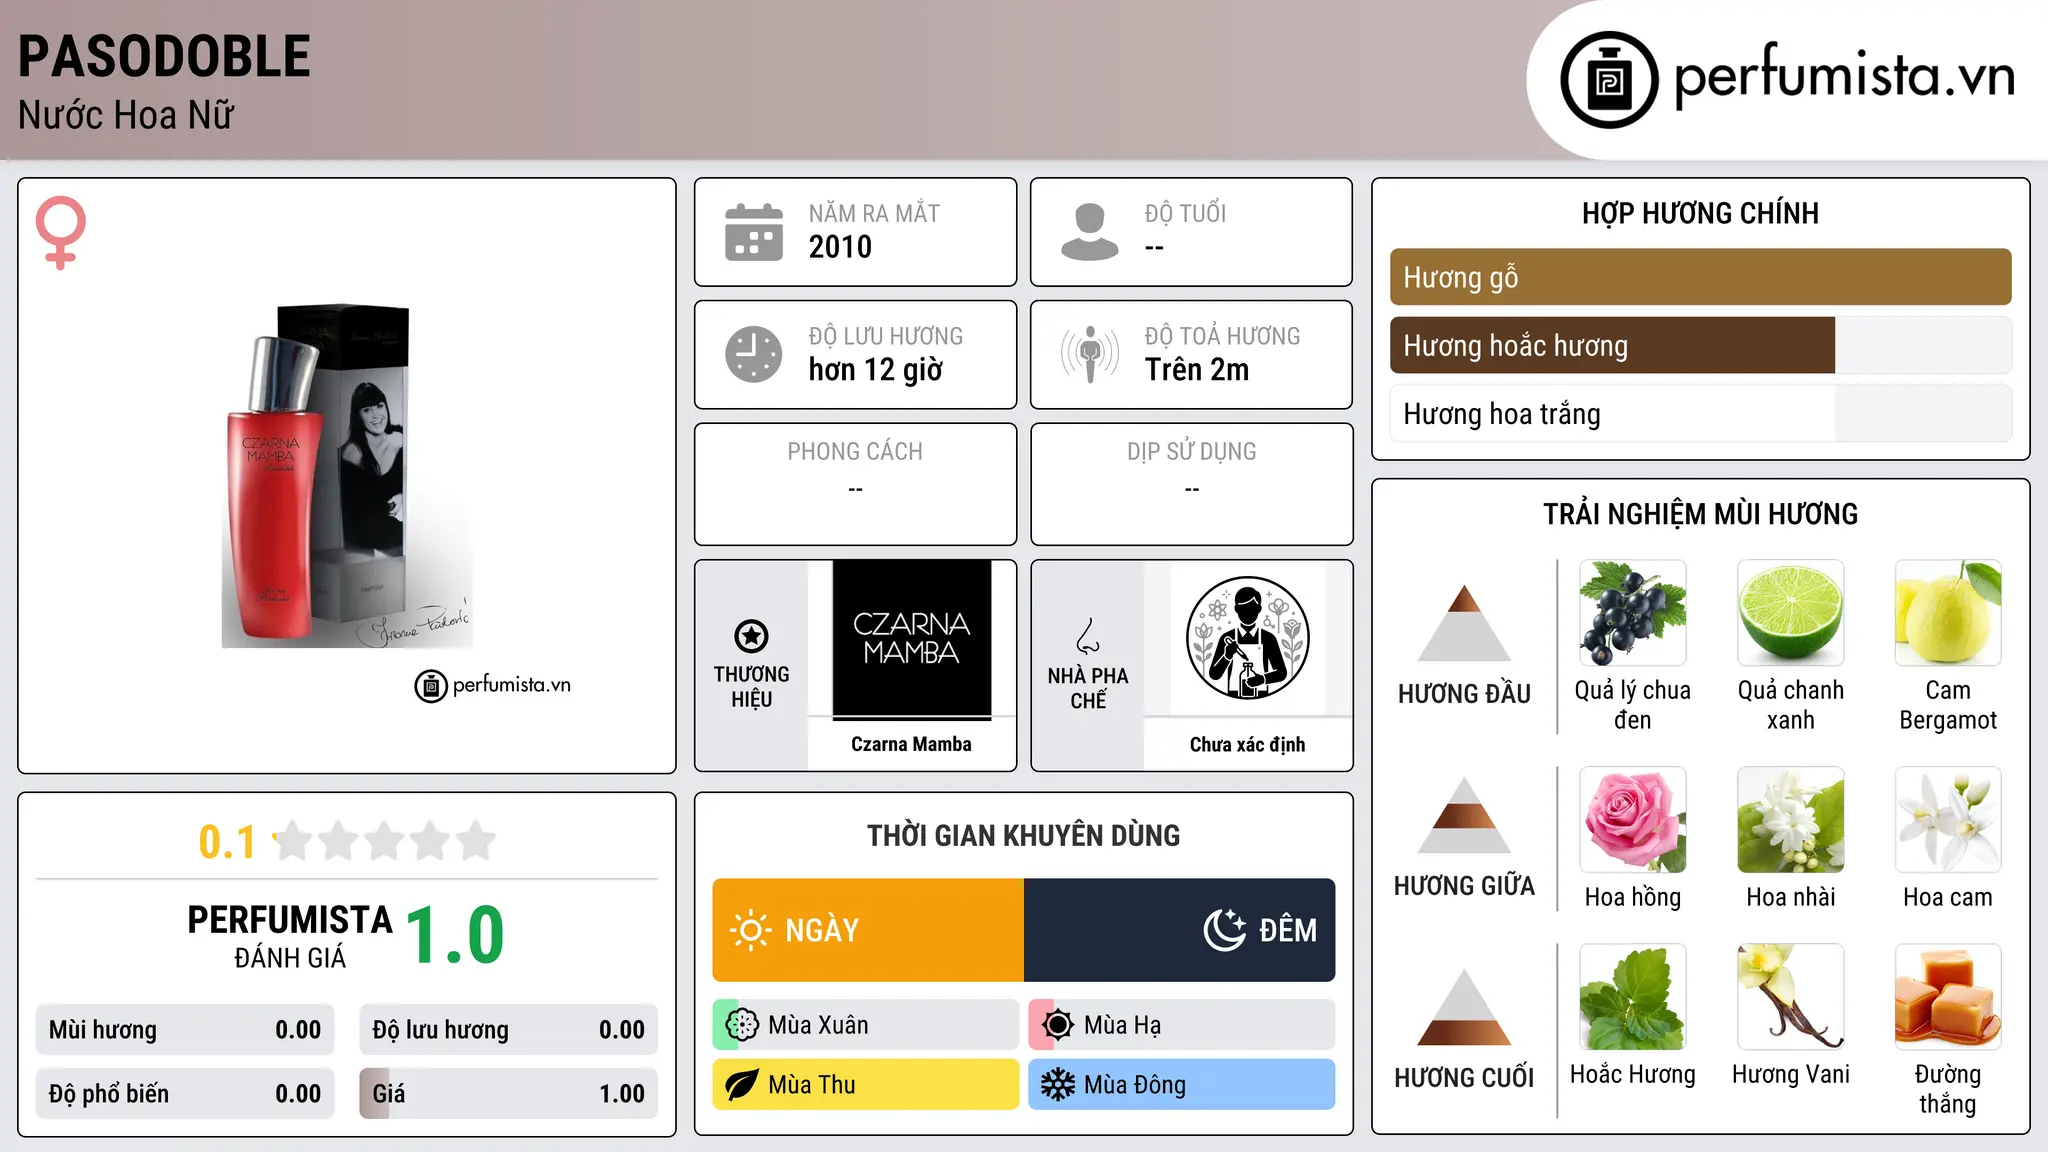Select the Mùa Hạ season bar
This screenshot has width=2048, height=1152.
coord(1182,1025)
